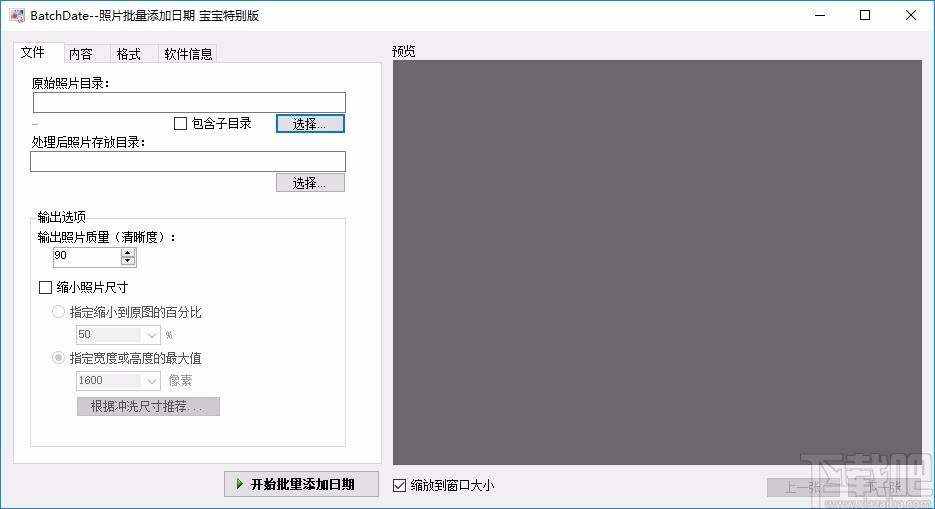Open the 软件信息 tab

pos(188,54)
